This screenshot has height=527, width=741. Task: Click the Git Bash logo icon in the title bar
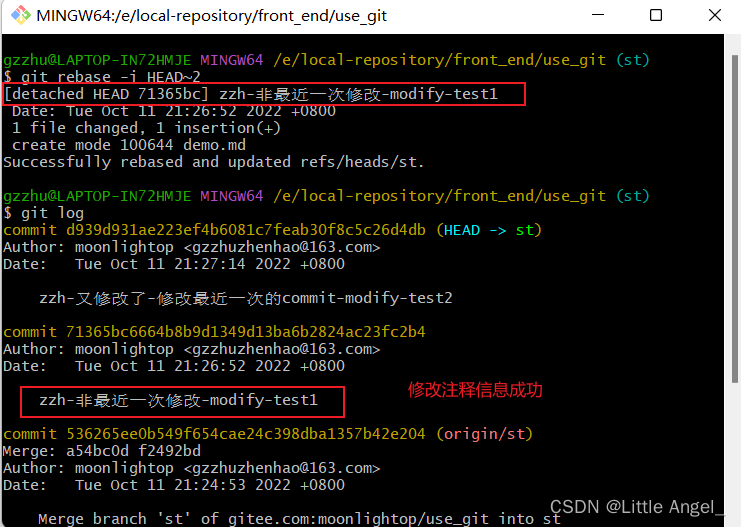(21, 15)
